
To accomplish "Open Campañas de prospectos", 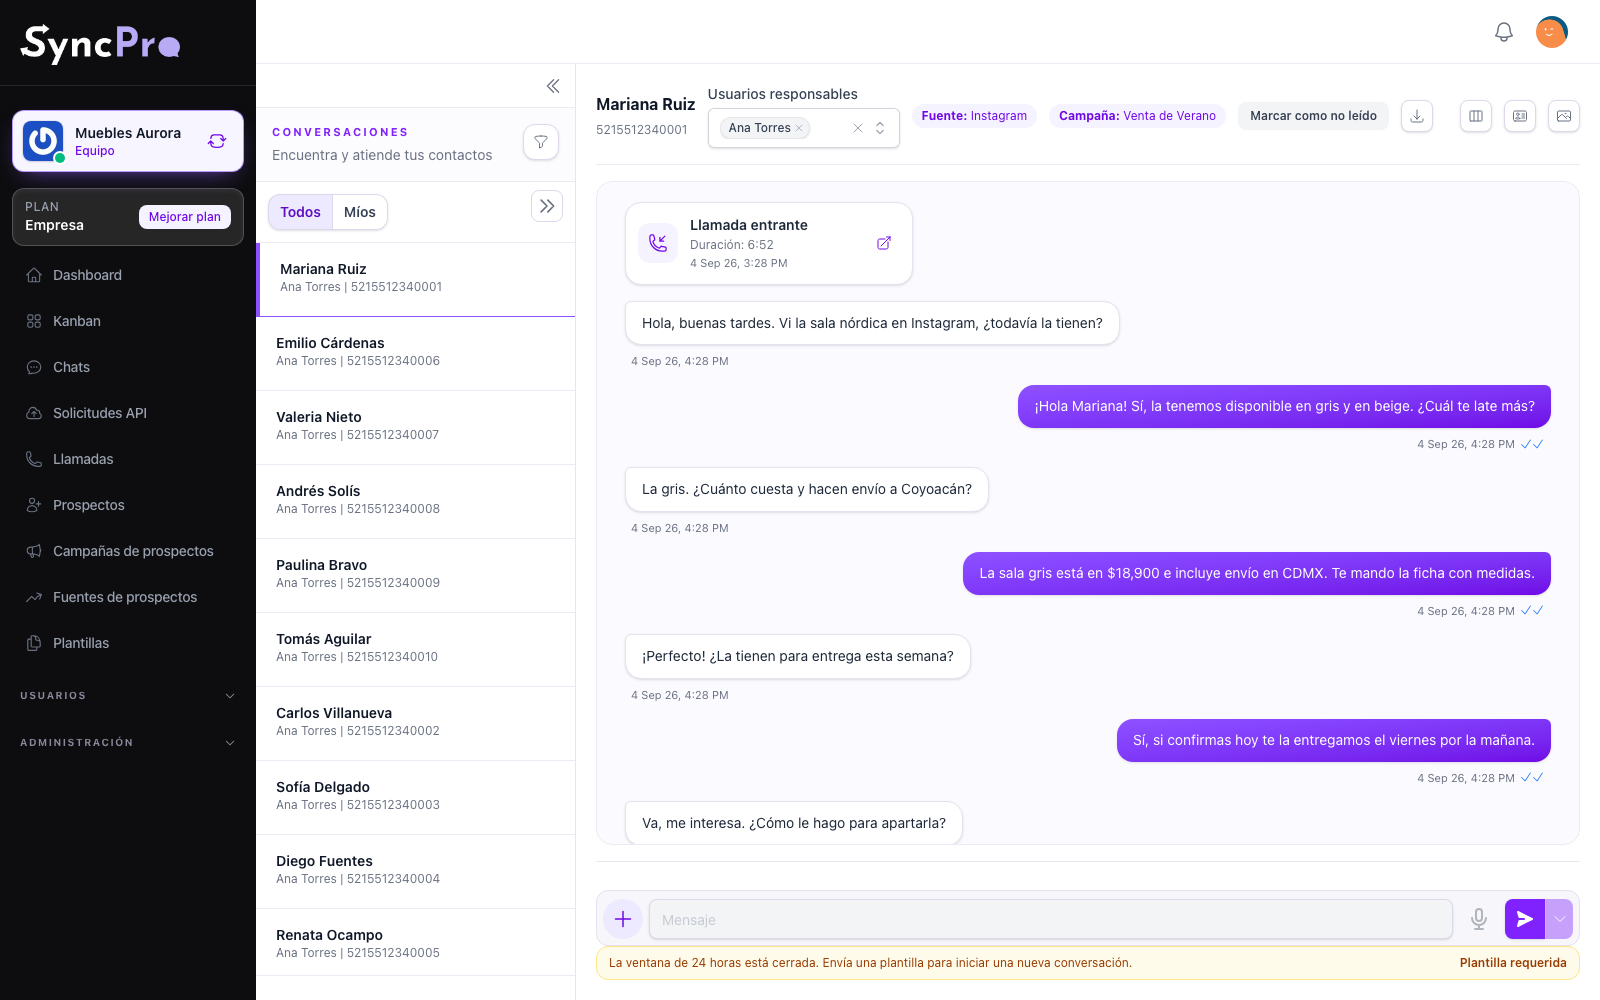I will 128,551.
